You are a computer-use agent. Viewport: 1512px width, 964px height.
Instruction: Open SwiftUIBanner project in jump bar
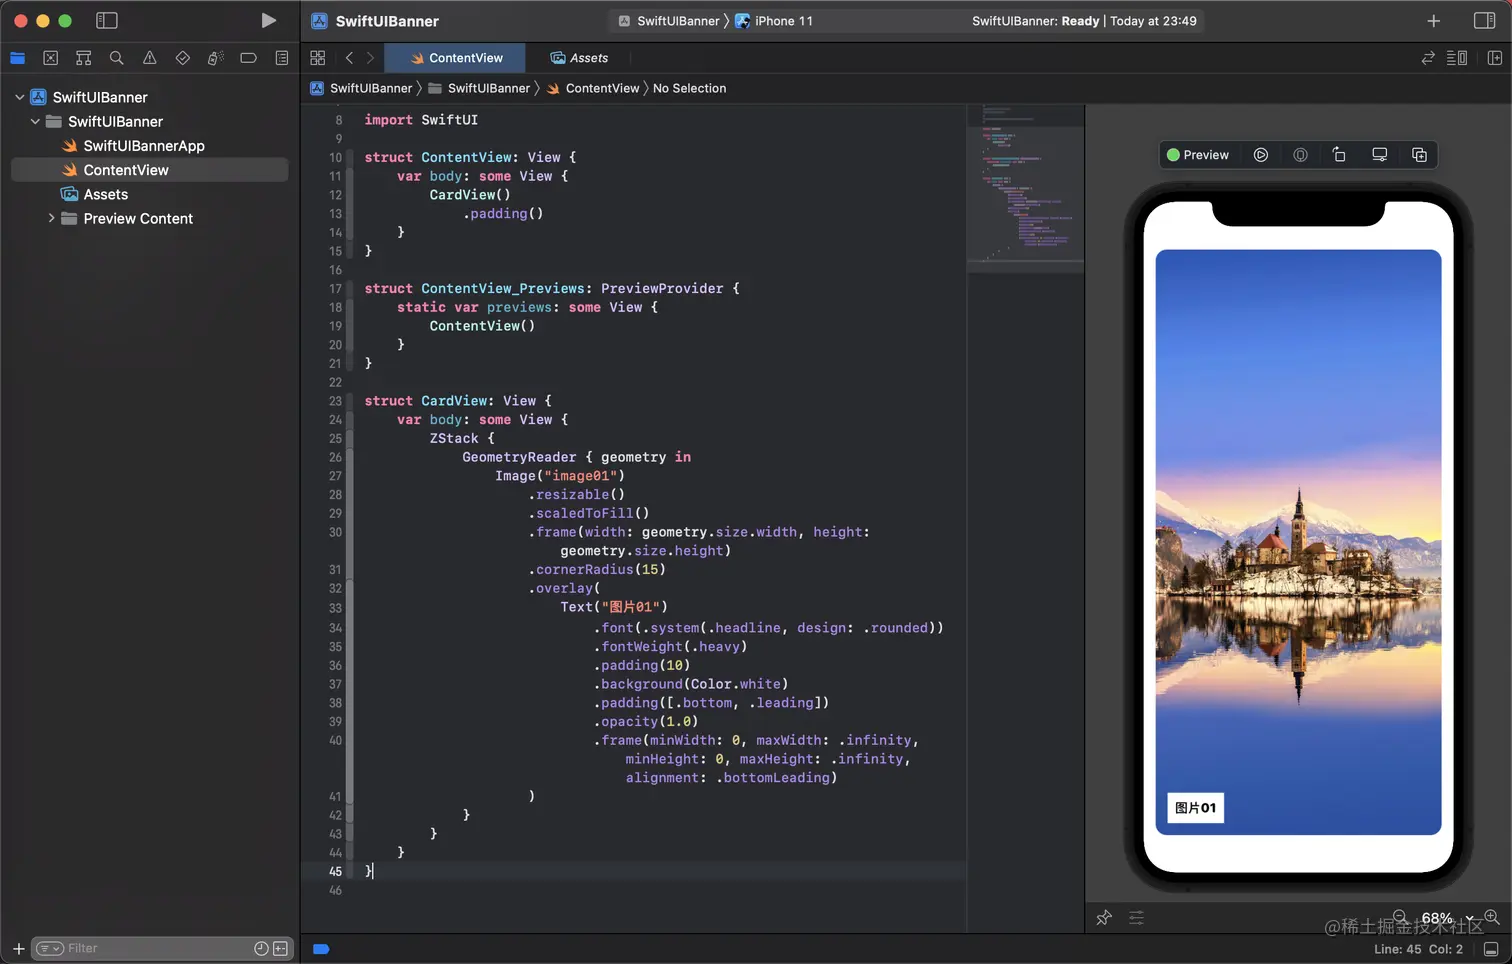361,88
